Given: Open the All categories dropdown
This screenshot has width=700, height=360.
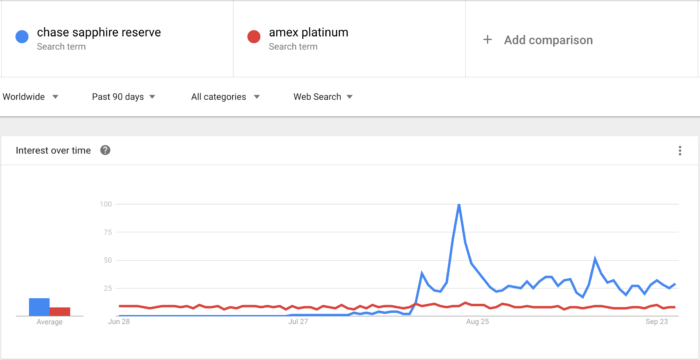Looking at the screenshot, I should pos(225,96).
